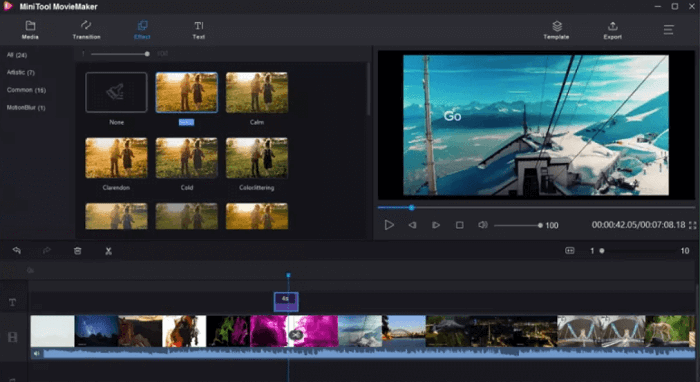
Task: Click the Export button
Action: [612, 30]
